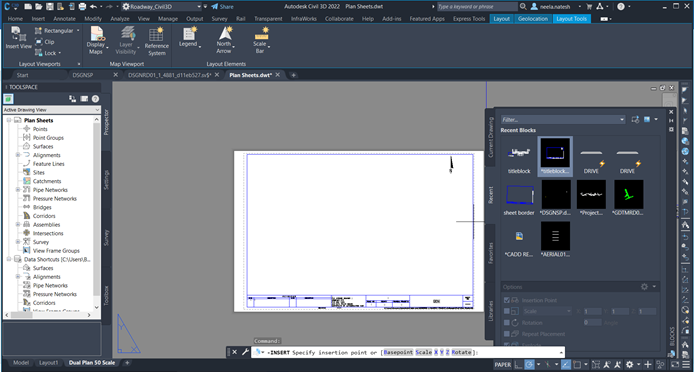This screenshot has height=372, width=694.
Task: Click the browse block file icon
Action: (636, 120)
